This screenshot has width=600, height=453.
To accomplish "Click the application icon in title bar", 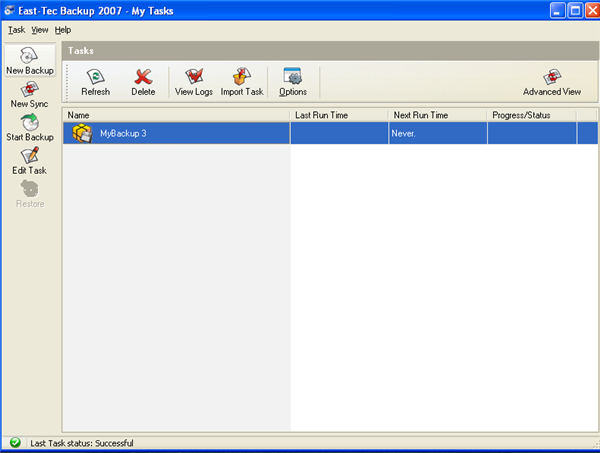I will (x=9, y=10).
